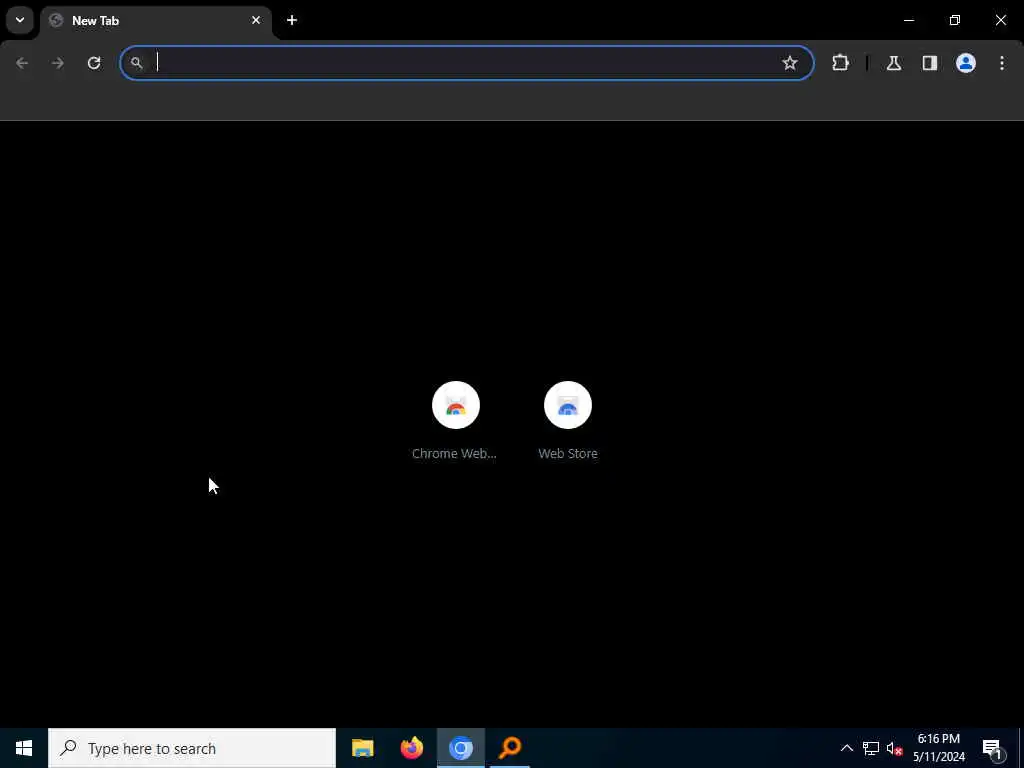This screenshot has width=1024, height=768.
Task: Reload the current page
Action: click(94, 63)
